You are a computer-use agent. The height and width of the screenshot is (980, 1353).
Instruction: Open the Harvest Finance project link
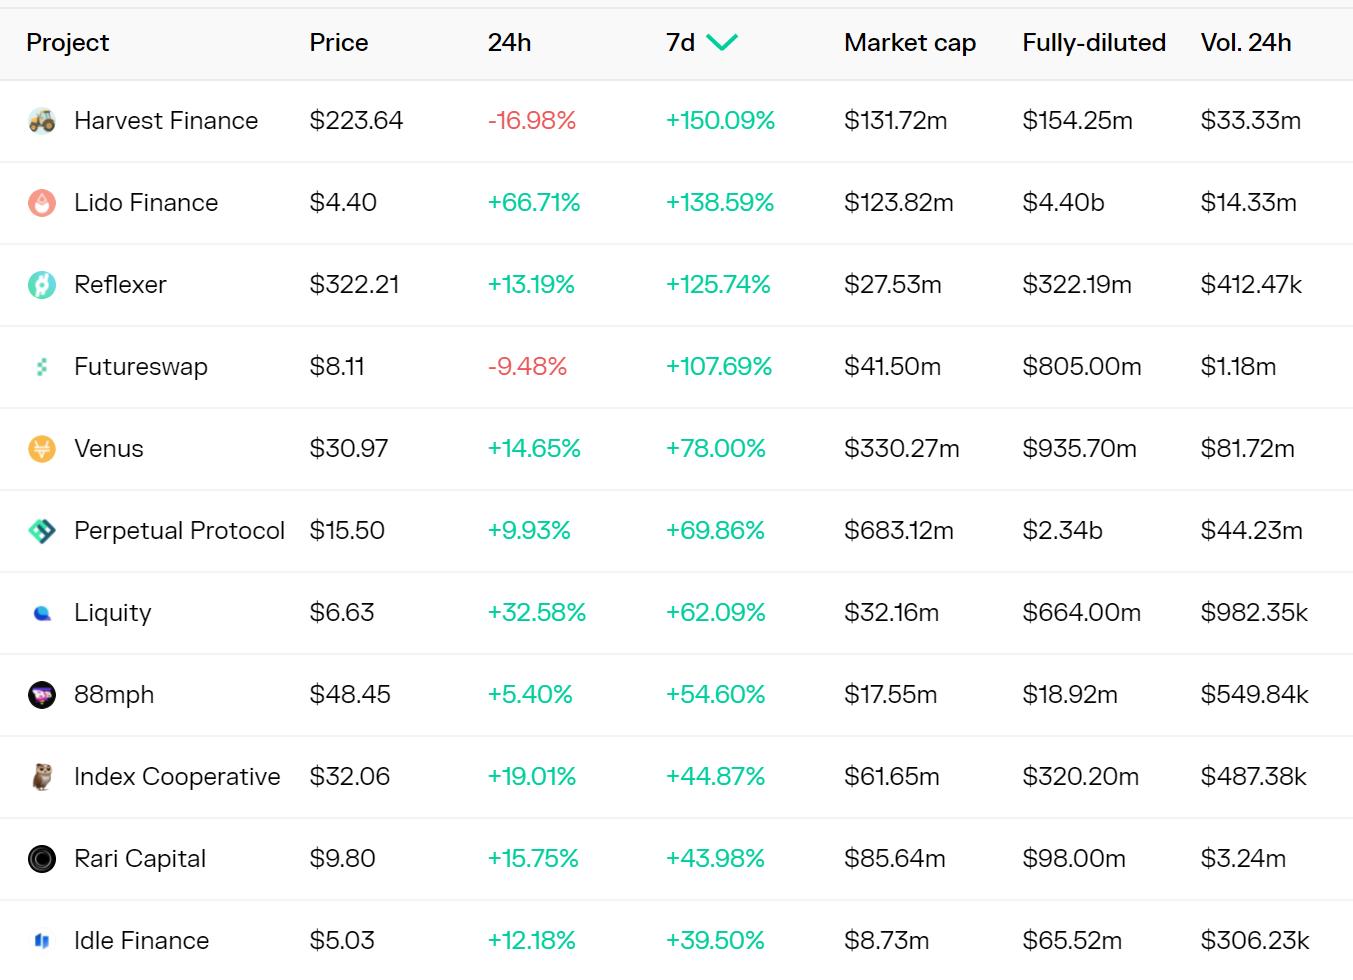coord(166,121)
